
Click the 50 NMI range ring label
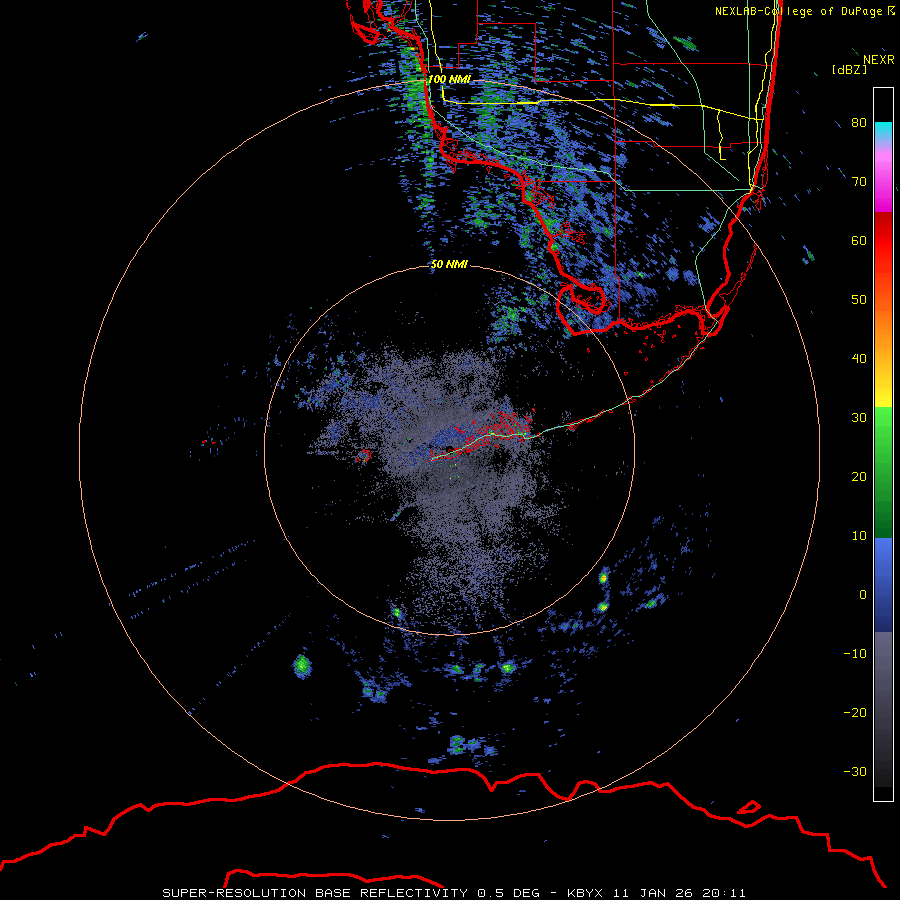click(449, 265)
